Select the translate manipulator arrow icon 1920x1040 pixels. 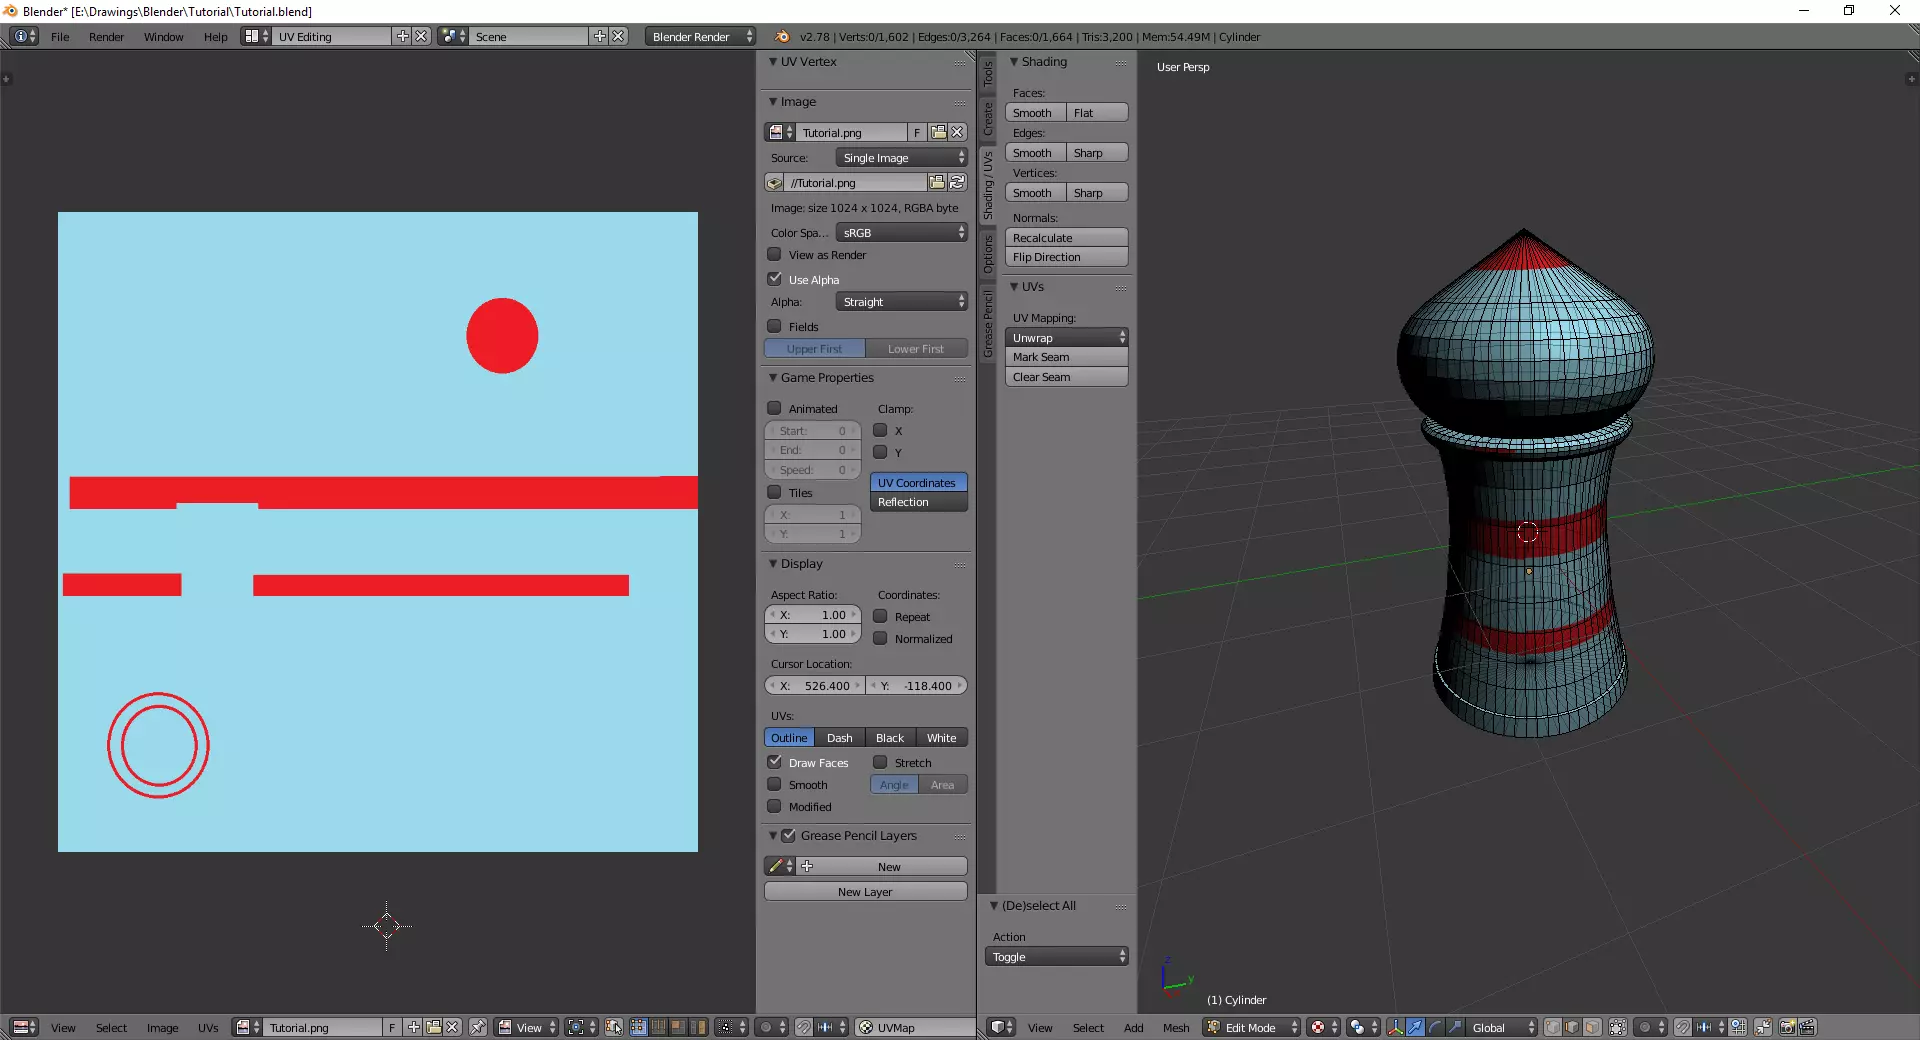pyautogui.click(x=1415, y=1027)
